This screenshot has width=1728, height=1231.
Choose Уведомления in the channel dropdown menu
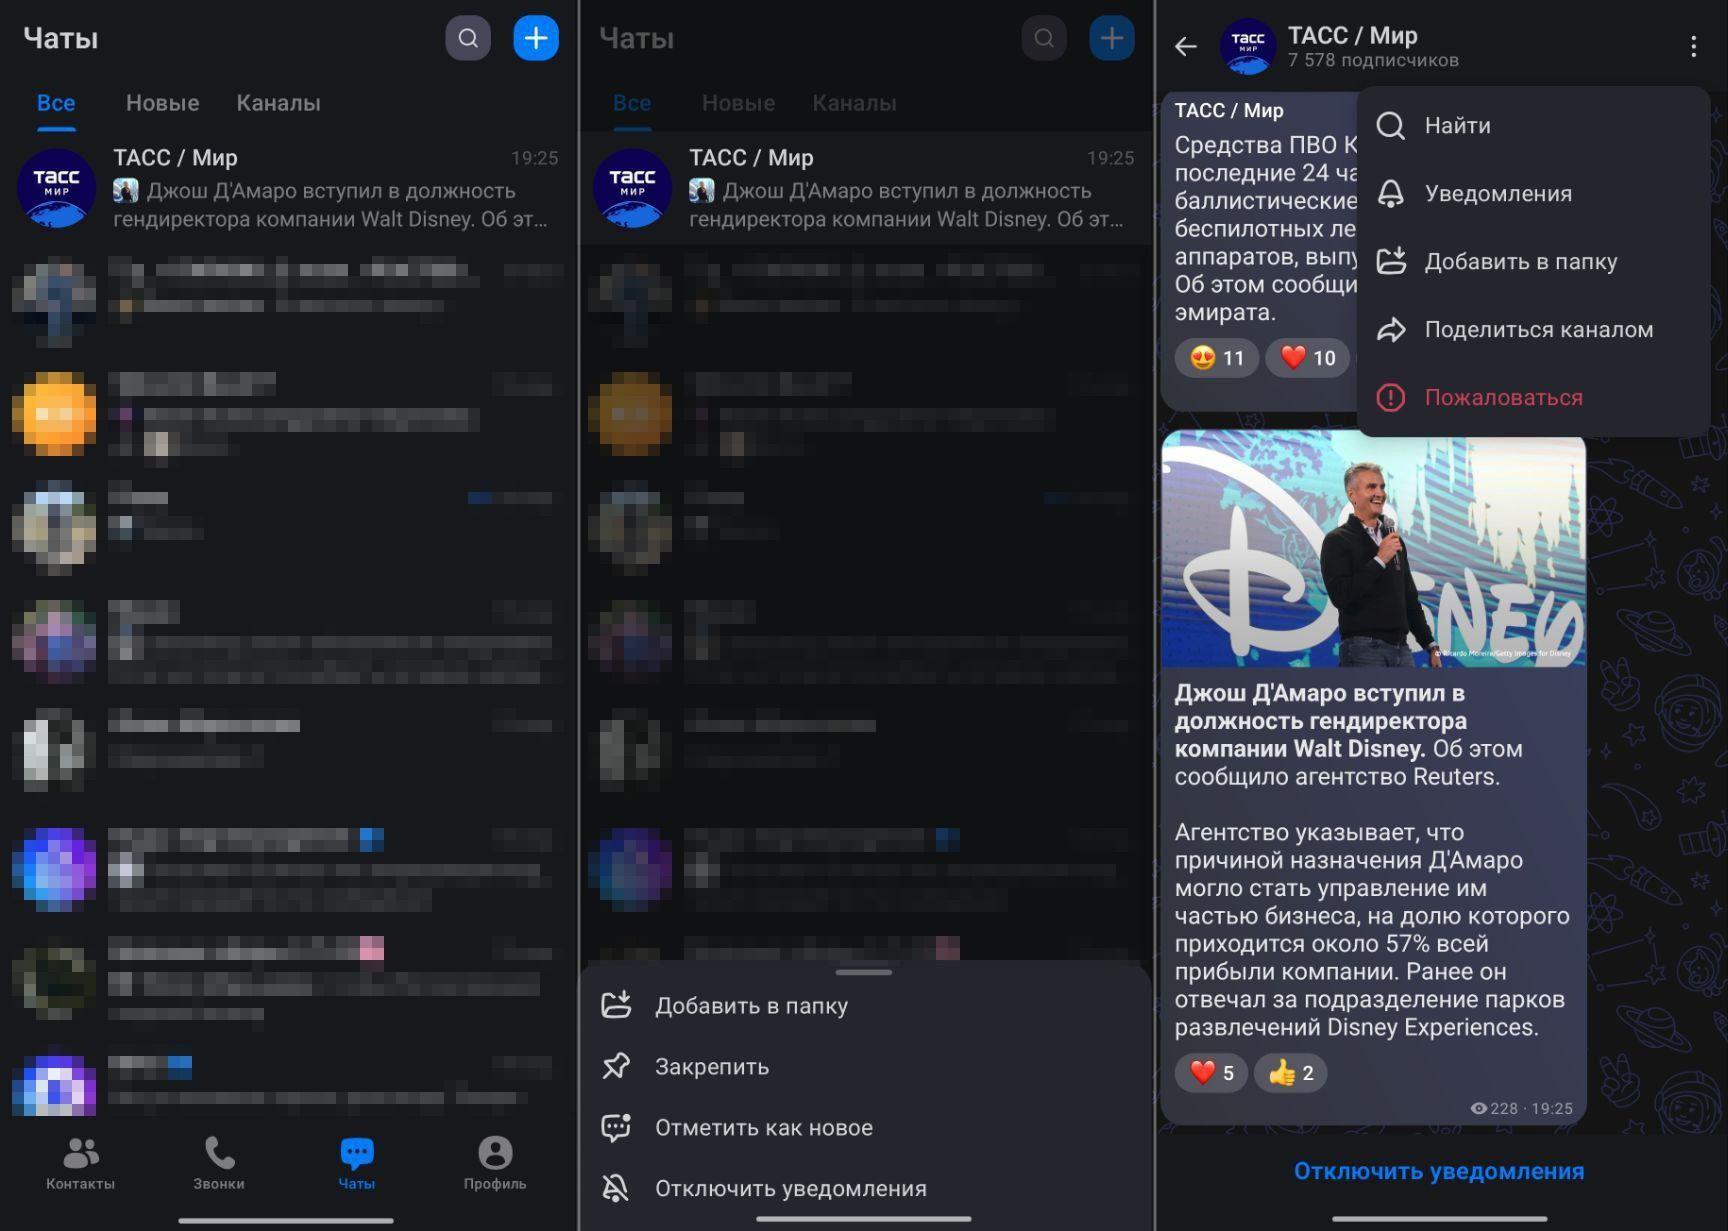(x=1533, y=193)
